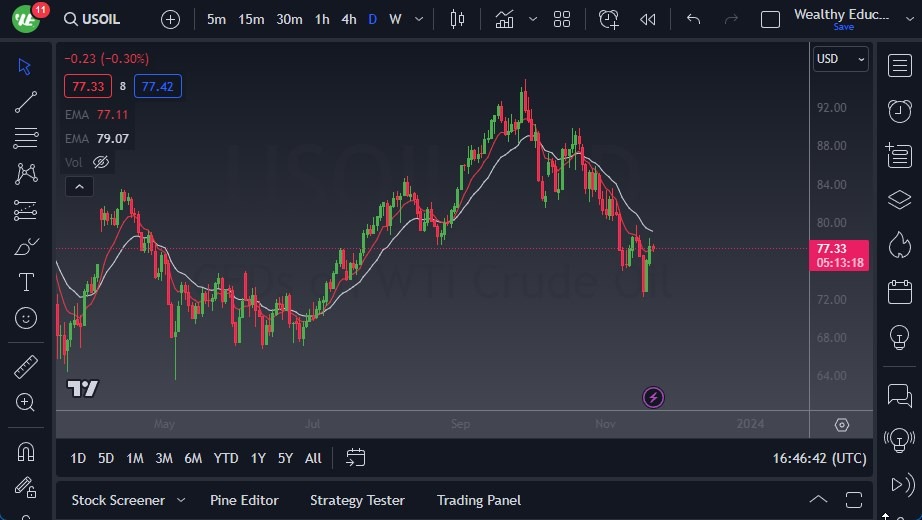Start Bar Replay mode

point(648,19)
